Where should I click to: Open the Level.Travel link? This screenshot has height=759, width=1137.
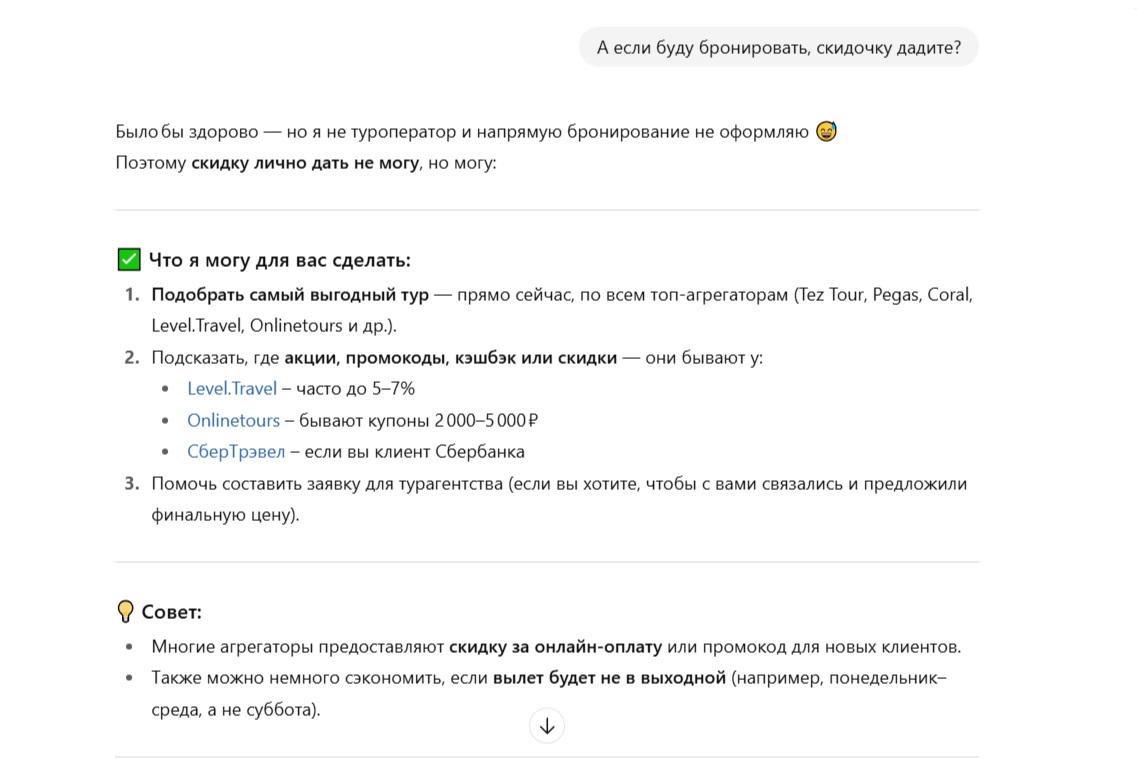(232, 388)
